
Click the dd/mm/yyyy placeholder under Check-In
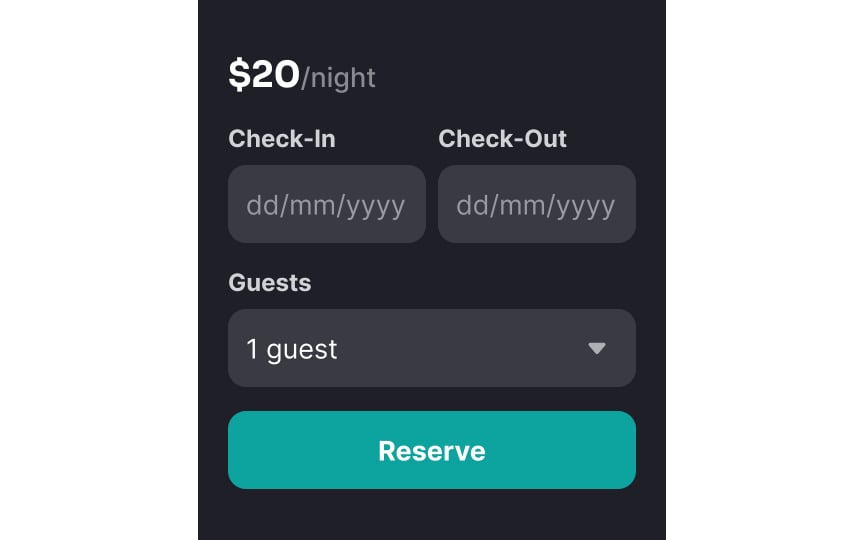[326, 206]
